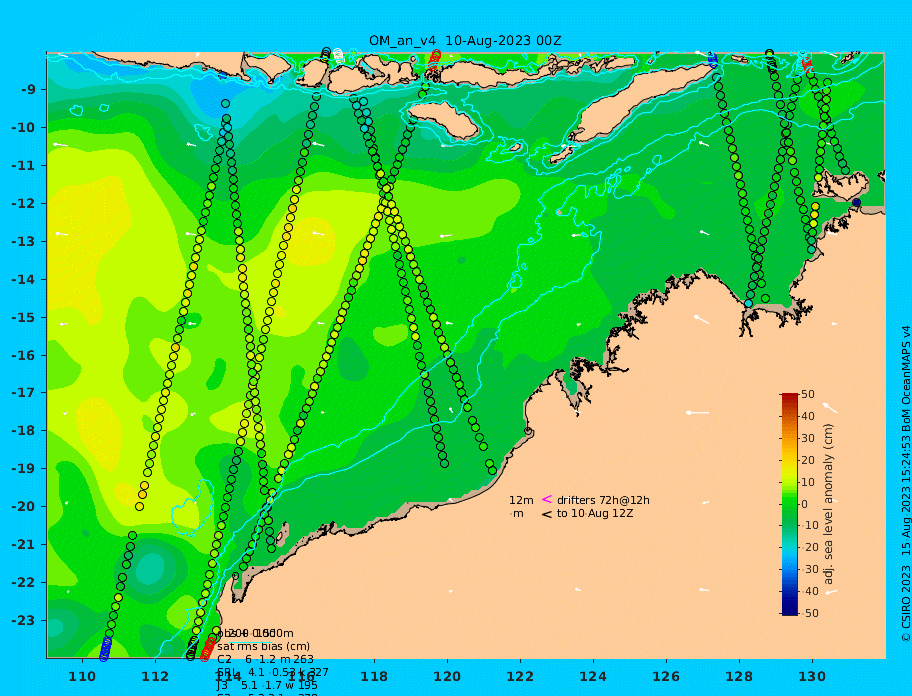
Task: Click the colorbar tick label -30
Action: (x=810, y=569)
